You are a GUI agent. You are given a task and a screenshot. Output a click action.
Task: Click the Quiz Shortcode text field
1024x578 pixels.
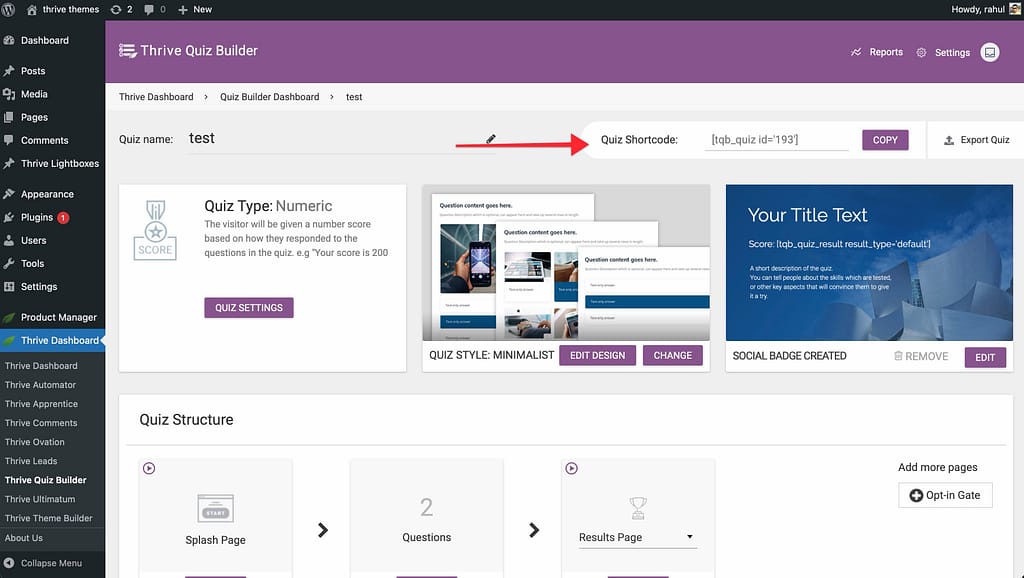[x=776, y=140]
